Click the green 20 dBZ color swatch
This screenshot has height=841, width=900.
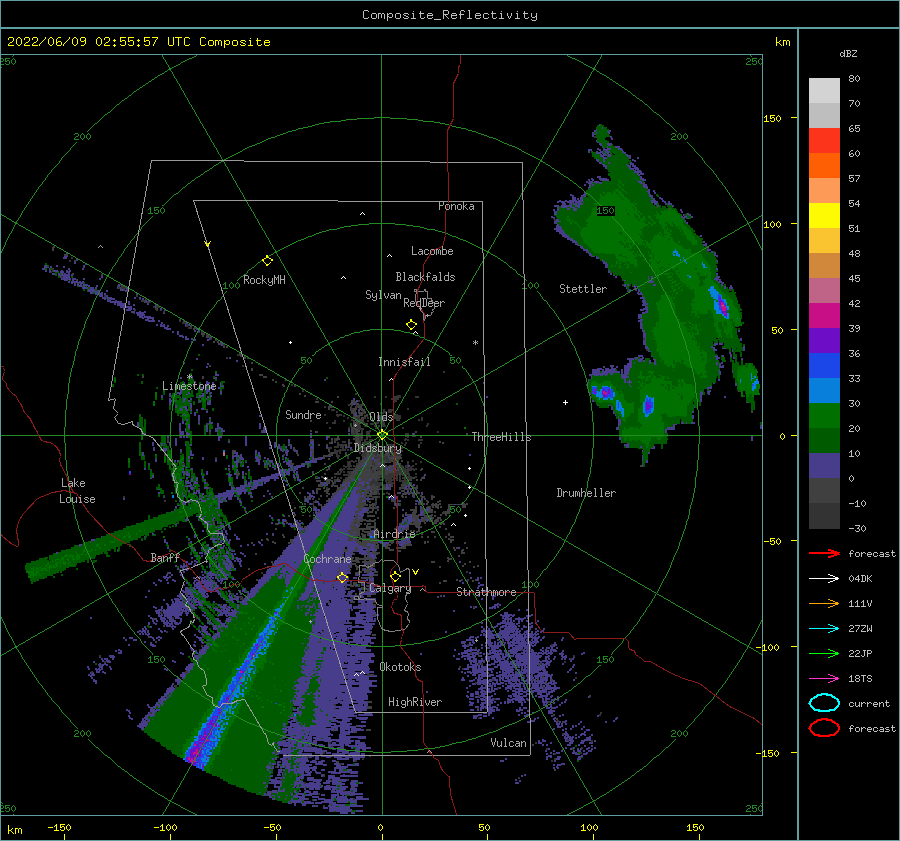coord(824,416)
